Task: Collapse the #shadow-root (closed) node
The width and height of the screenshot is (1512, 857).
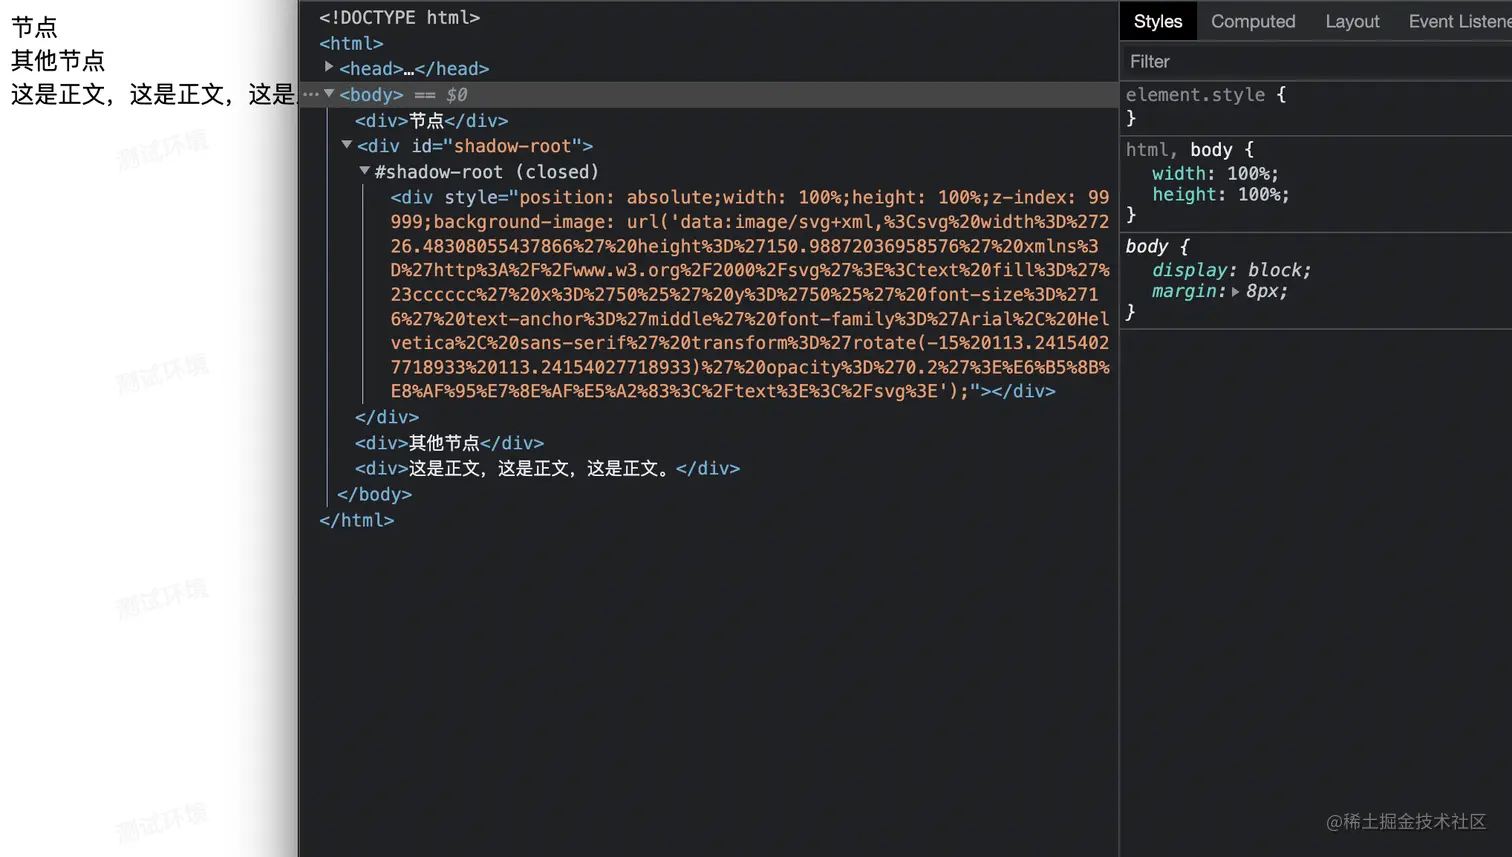Action: point(365,171)
